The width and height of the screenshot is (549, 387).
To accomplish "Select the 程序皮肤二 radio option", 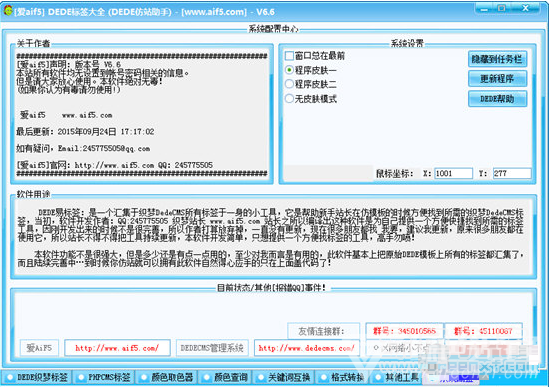I will click(289, 84).
